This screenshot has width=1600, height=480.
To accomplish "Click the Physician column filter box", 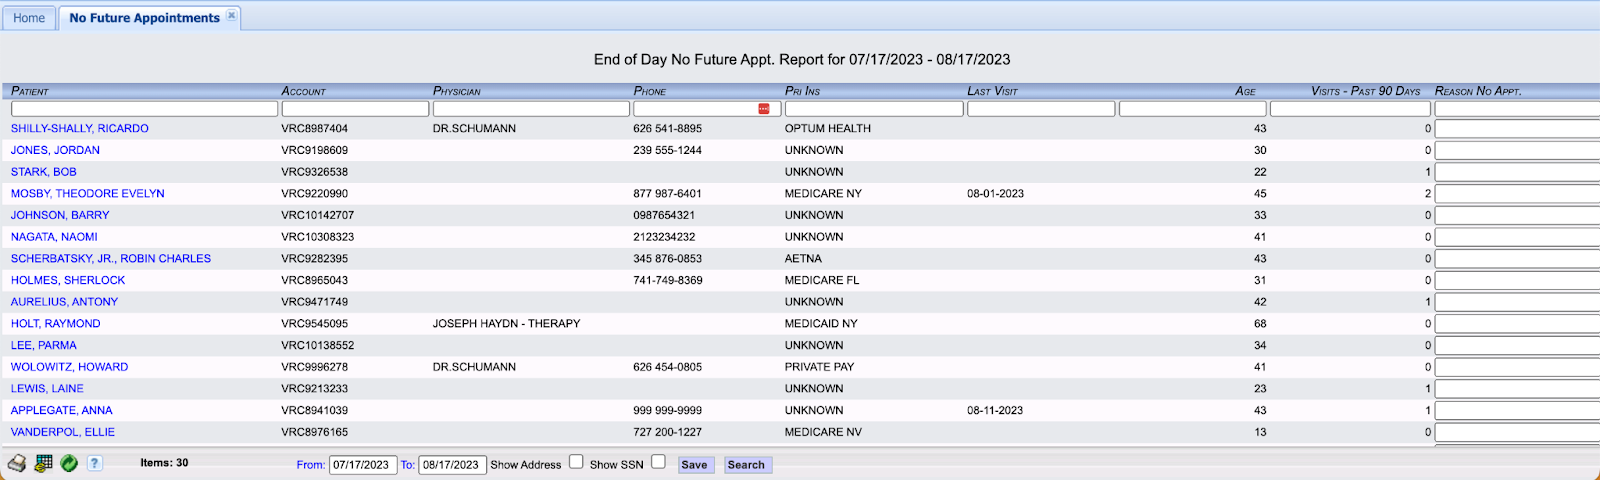I will click(x=531, y=108).
